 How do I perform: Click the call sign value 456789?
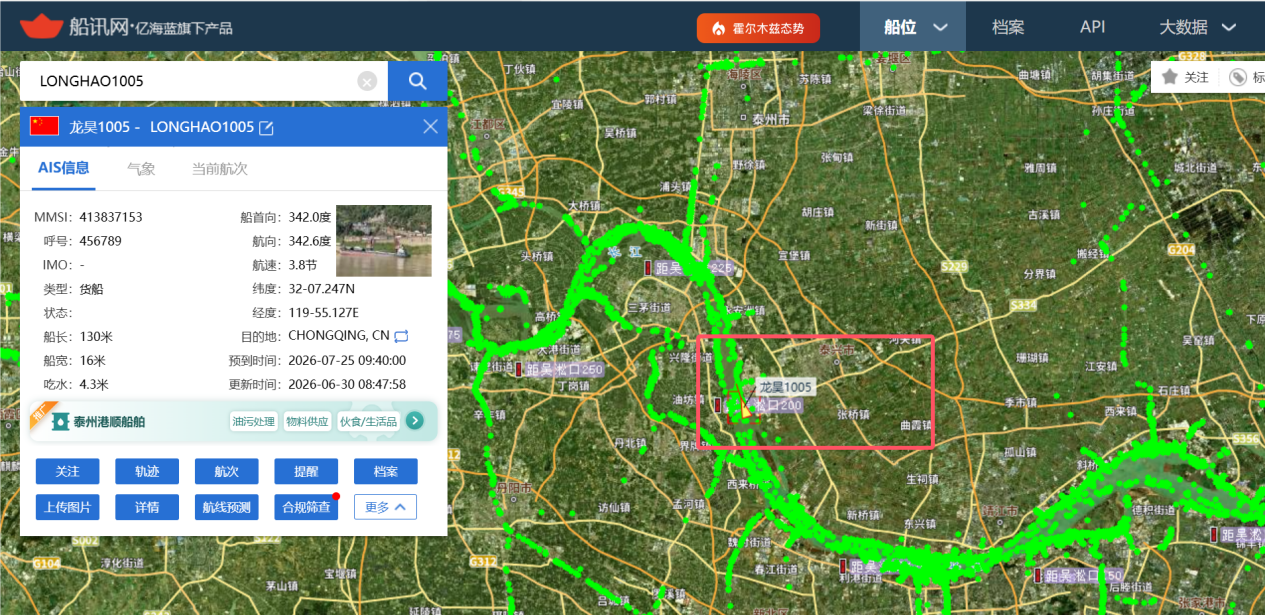[101, 241]
